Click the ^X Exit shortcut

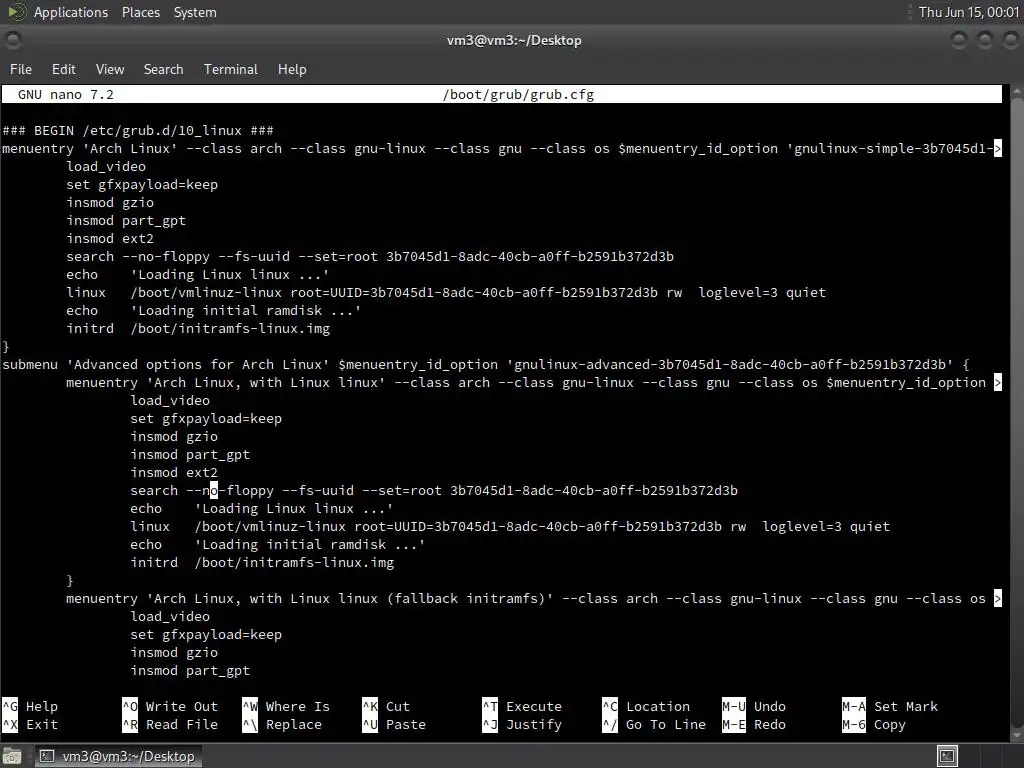(x=31, y=725)
